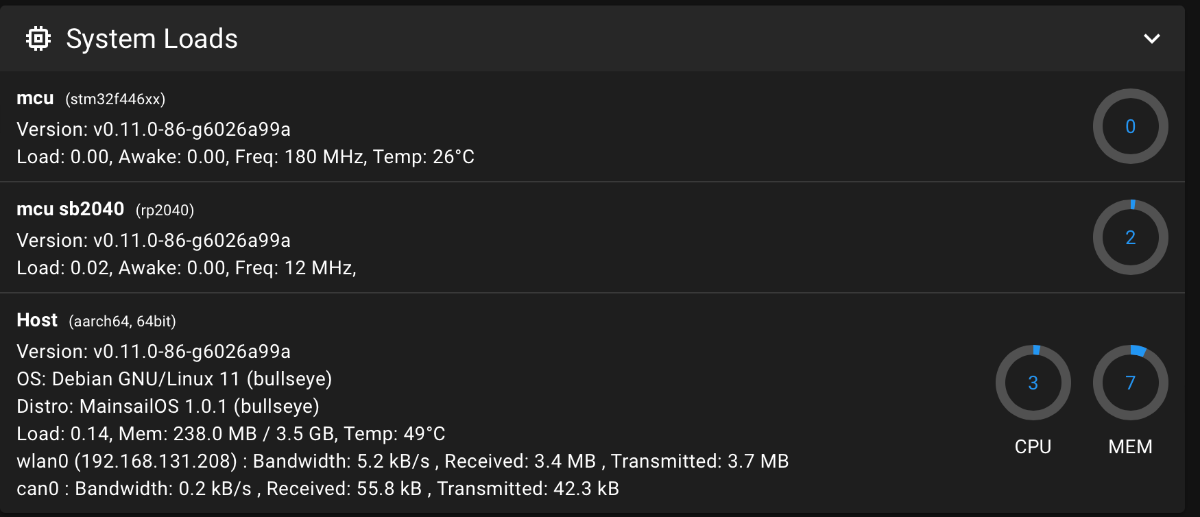This screenshot has height=517, width=1200.
Task: Click the mcu sb2040 load gauge showing 2
Action: pyautogui.click(x=1131, y=237)
